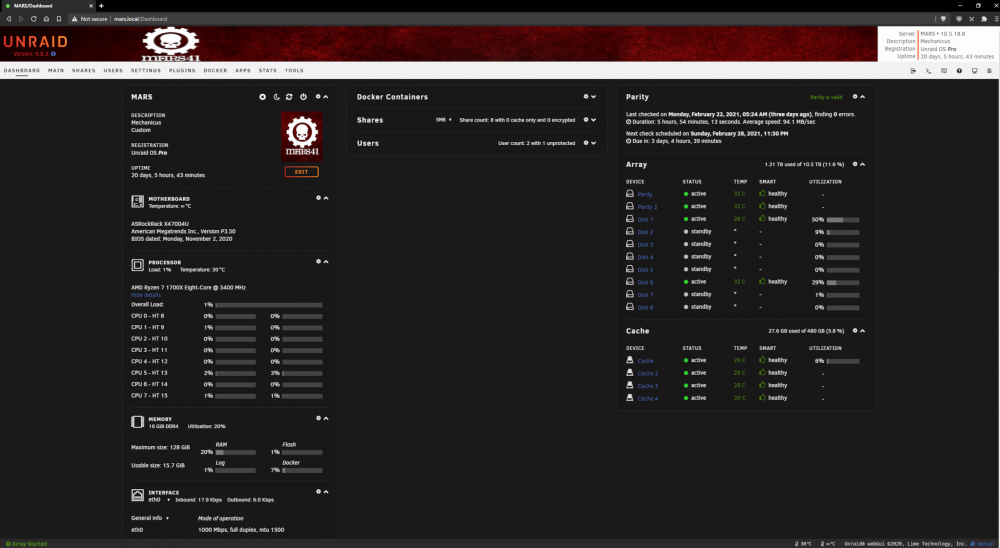The width and height of the screenshot is (1000, 548).
Task: Collapse the MARS panel chevron
Action: pos(326,97)
